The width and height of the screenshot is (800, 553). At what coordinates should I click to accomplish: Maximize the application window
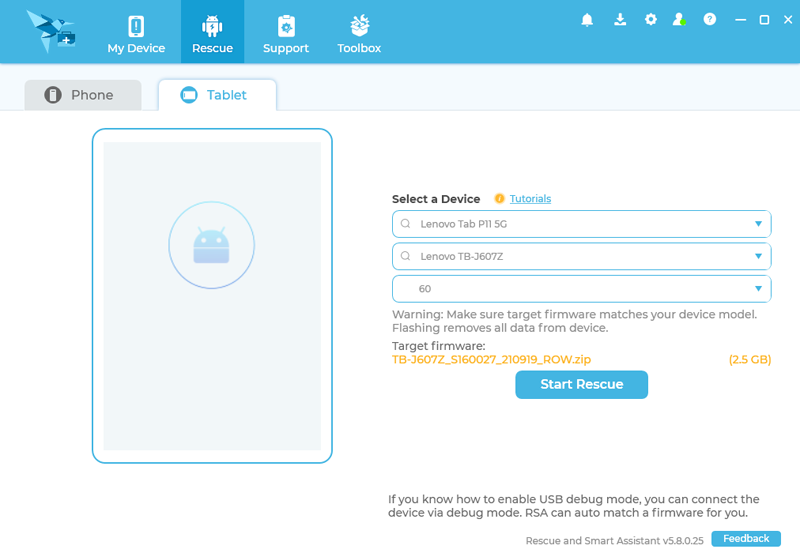click(x=764, y=20)
